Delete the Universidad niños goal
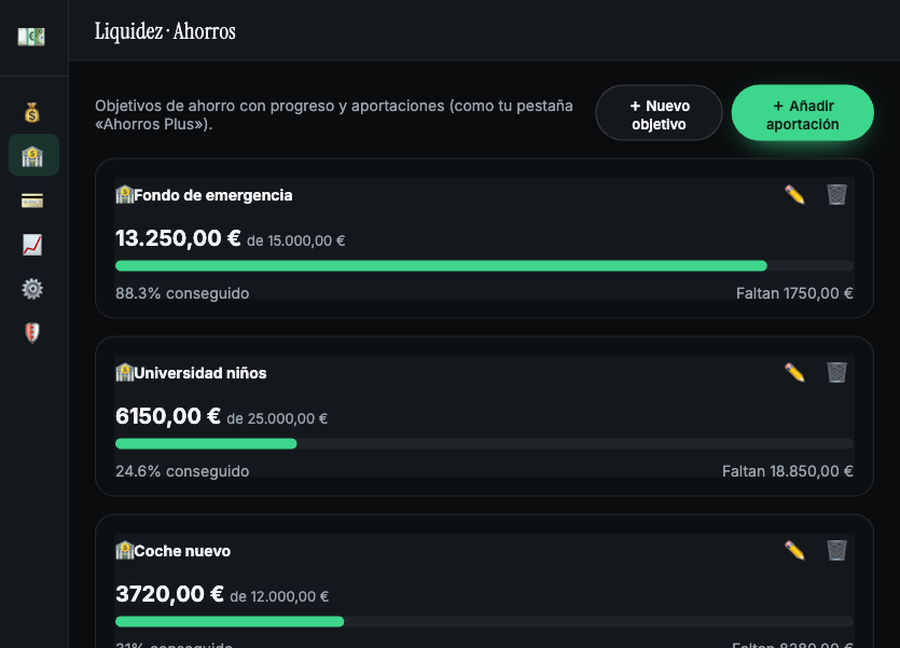 (837, 372)
